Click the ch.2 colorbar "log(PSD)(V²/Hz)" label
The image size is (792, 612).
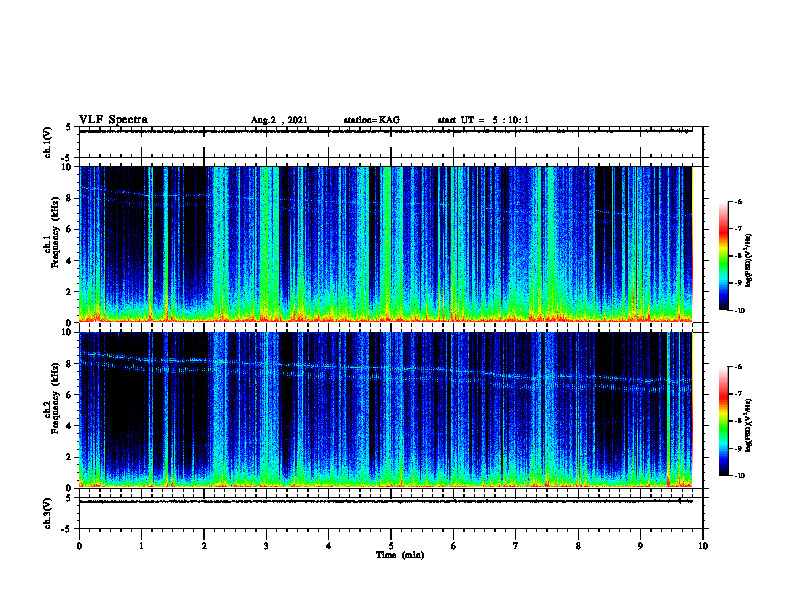pyautogui.click(x=748, y=426)
